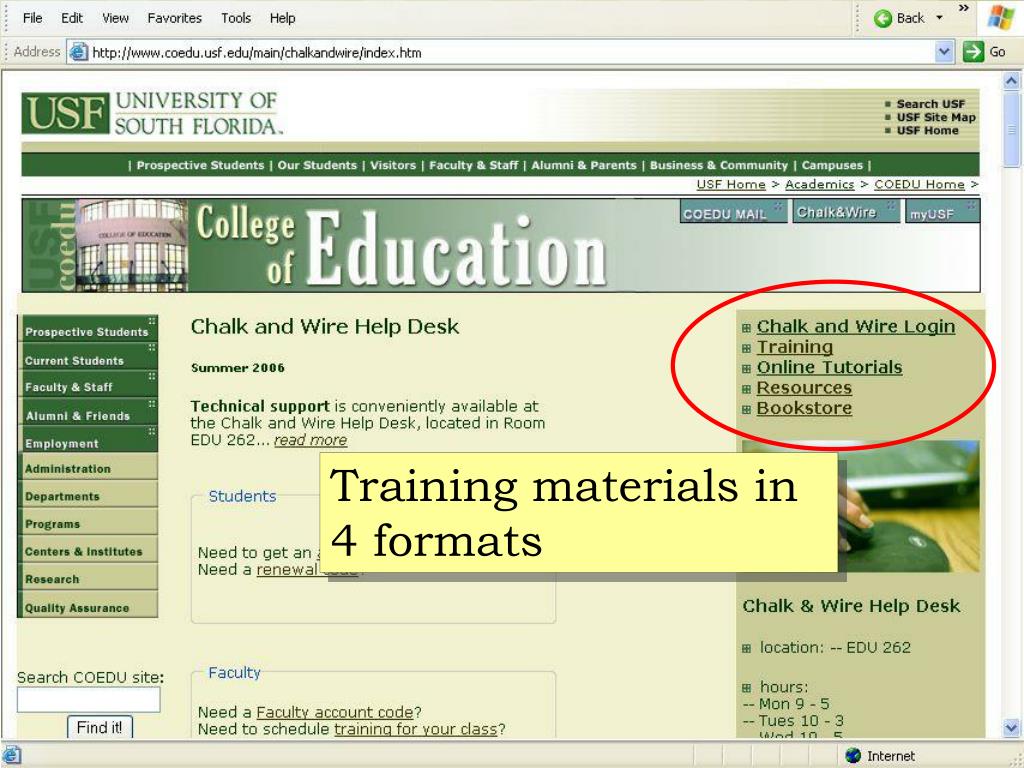Screen dimensions: 1024x768
Task: Open the Resources link
Action: tap(804, 388)
